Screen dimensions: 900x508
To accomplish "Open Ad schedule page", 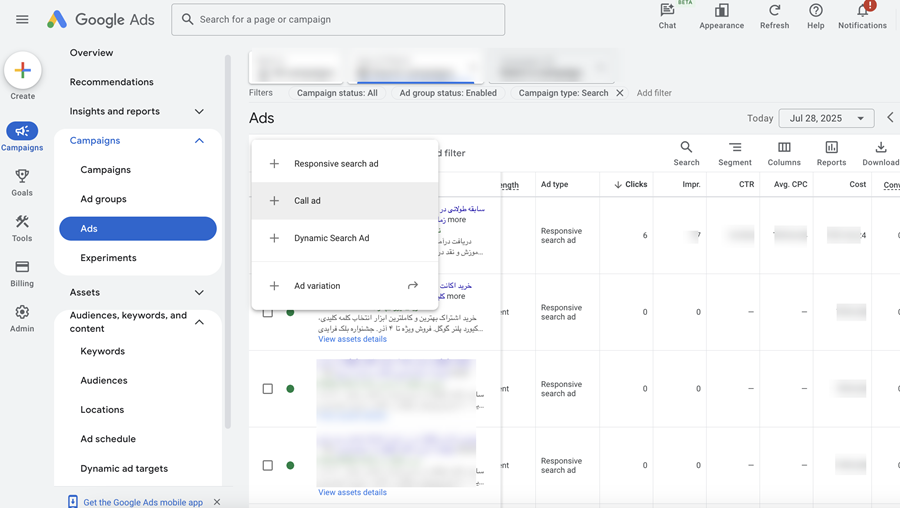I will [108, 439].
